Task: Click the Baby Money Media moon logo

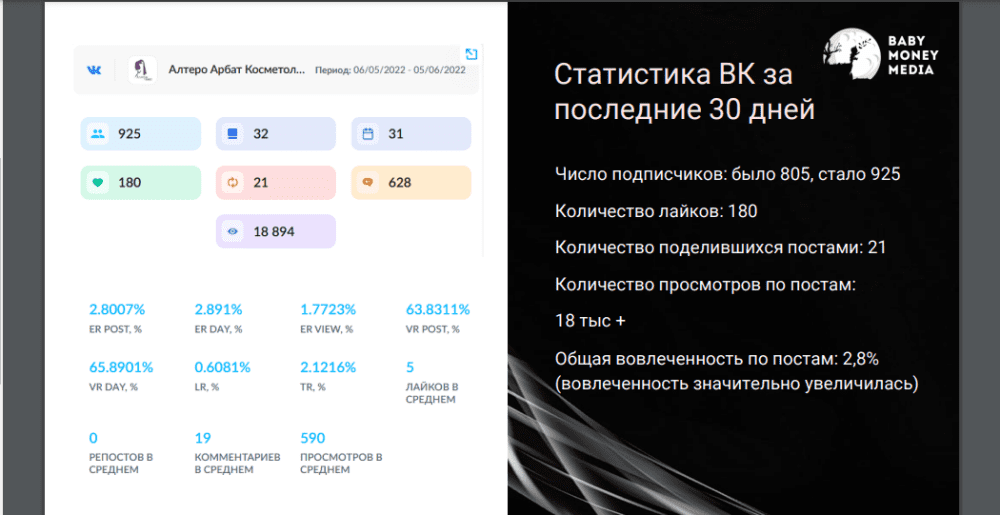Action: 851,54
